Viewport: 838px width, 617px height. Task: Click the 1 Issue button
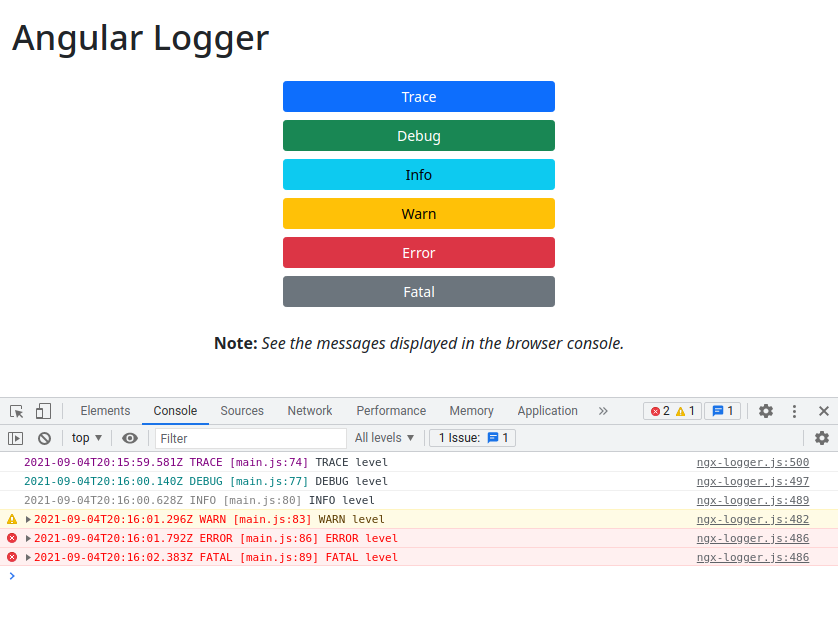[472, 438]
